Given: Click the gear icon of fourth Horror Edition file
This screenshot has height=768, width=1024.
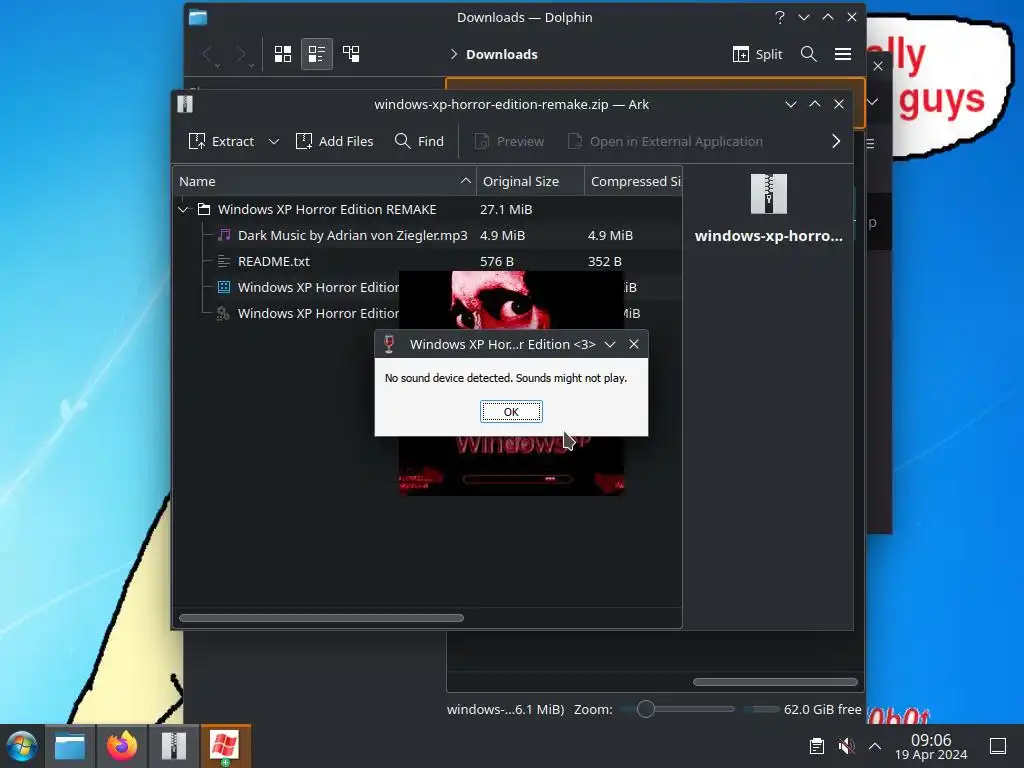Looking at the screenshot, I should coord(223,313).
